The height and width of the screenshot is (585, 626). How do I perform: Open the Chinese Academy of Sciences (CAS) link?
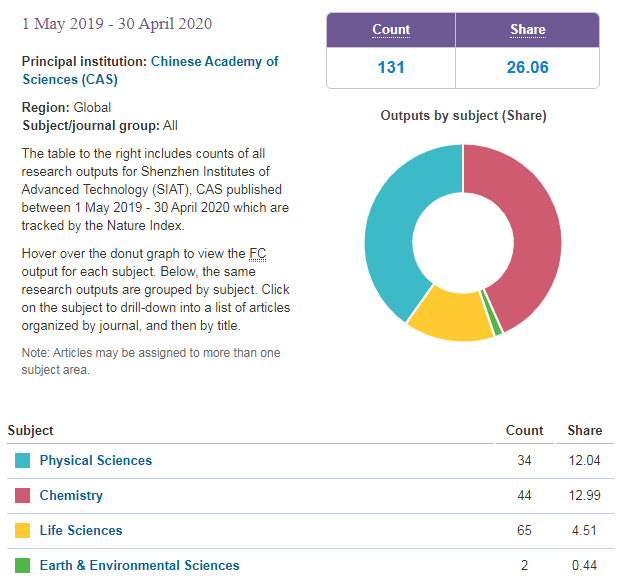click(214, 62)
